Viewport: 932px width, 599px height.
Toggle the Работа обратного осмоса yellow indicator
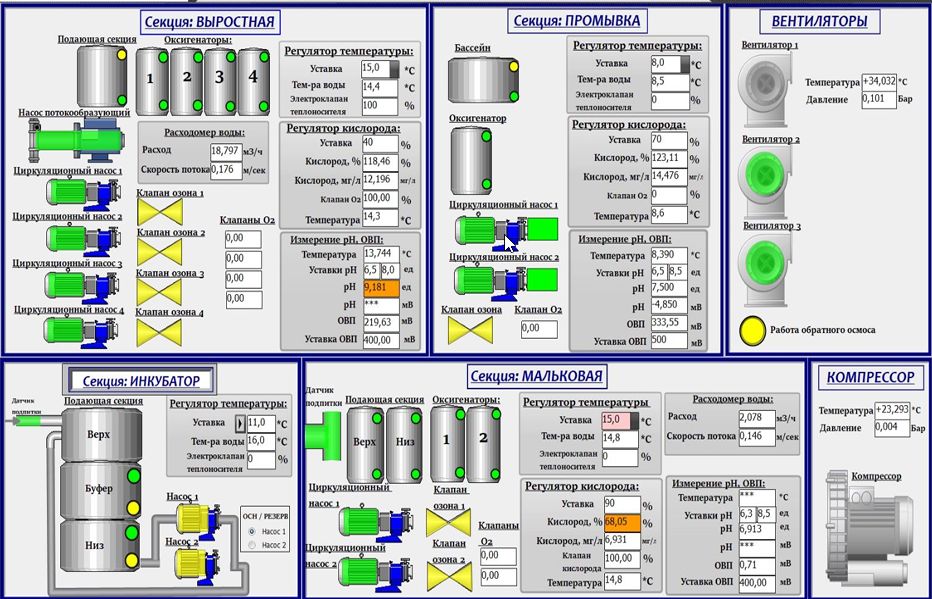pos(752,329)
